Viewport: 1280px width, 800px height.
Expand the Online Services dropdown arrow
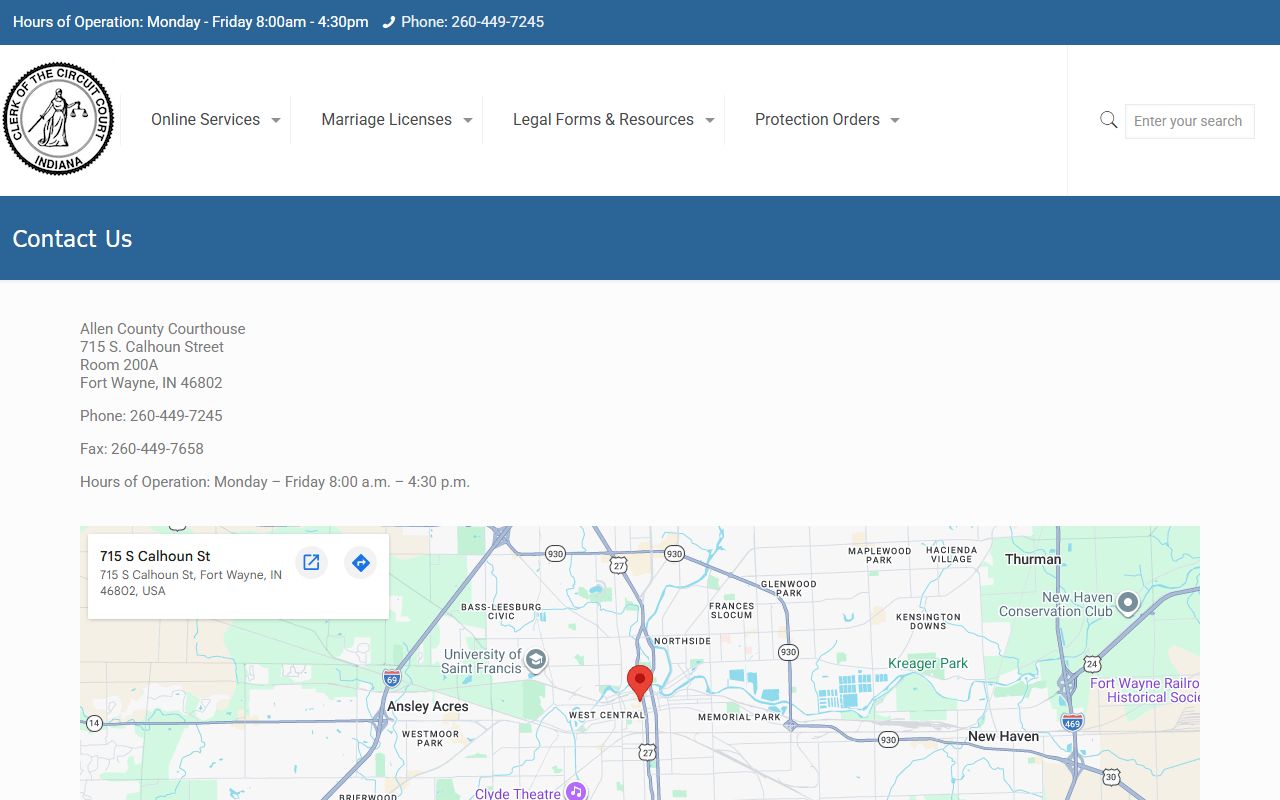pyautogui.click(x=276, y=120)
